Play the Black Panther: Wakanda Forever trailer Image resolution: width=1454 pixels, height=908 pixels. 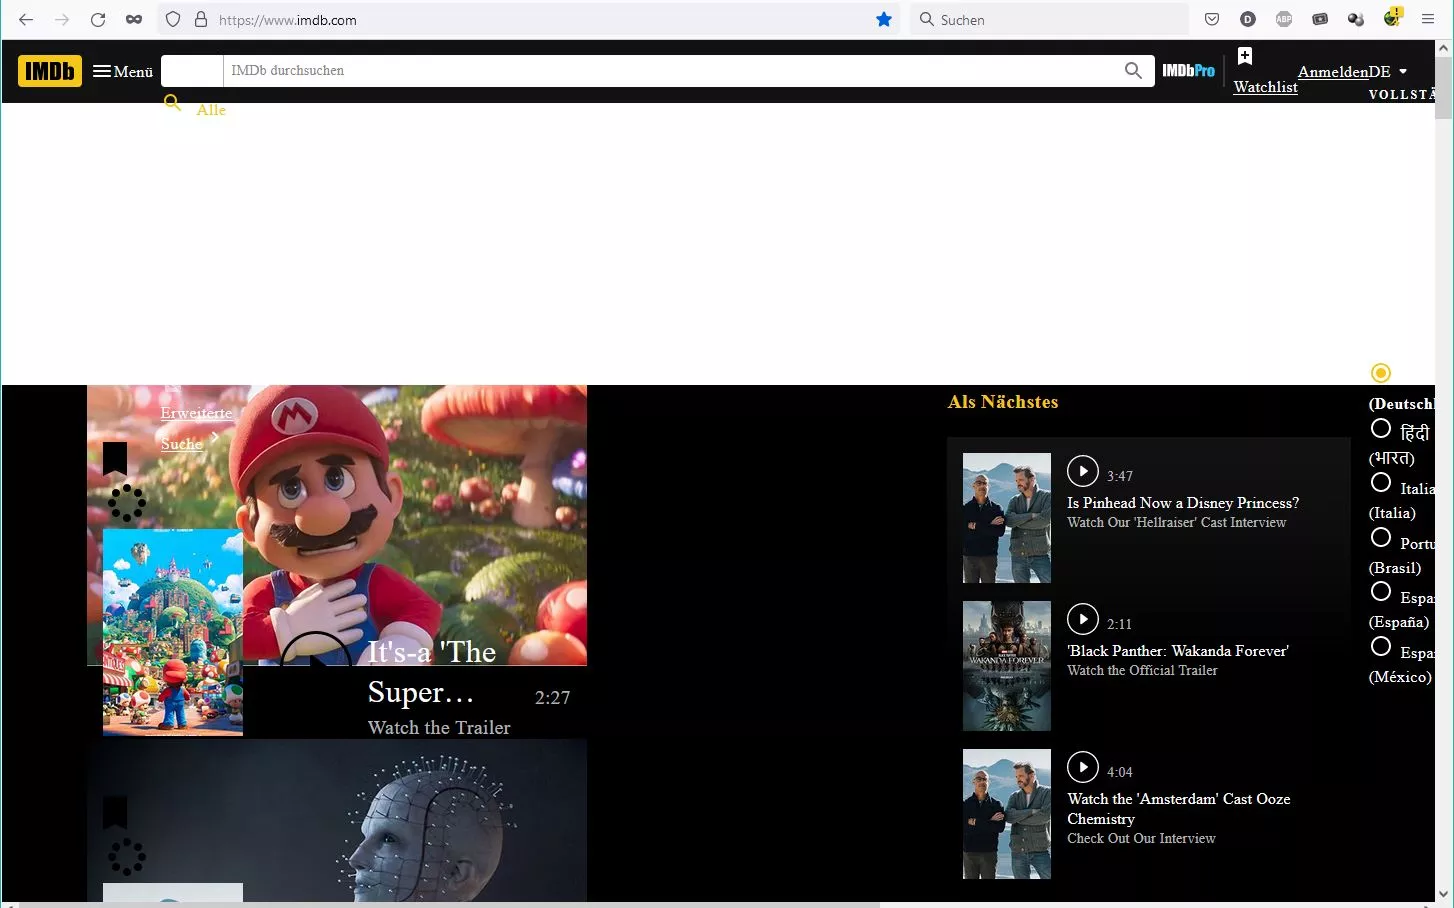click(1082, 619)
